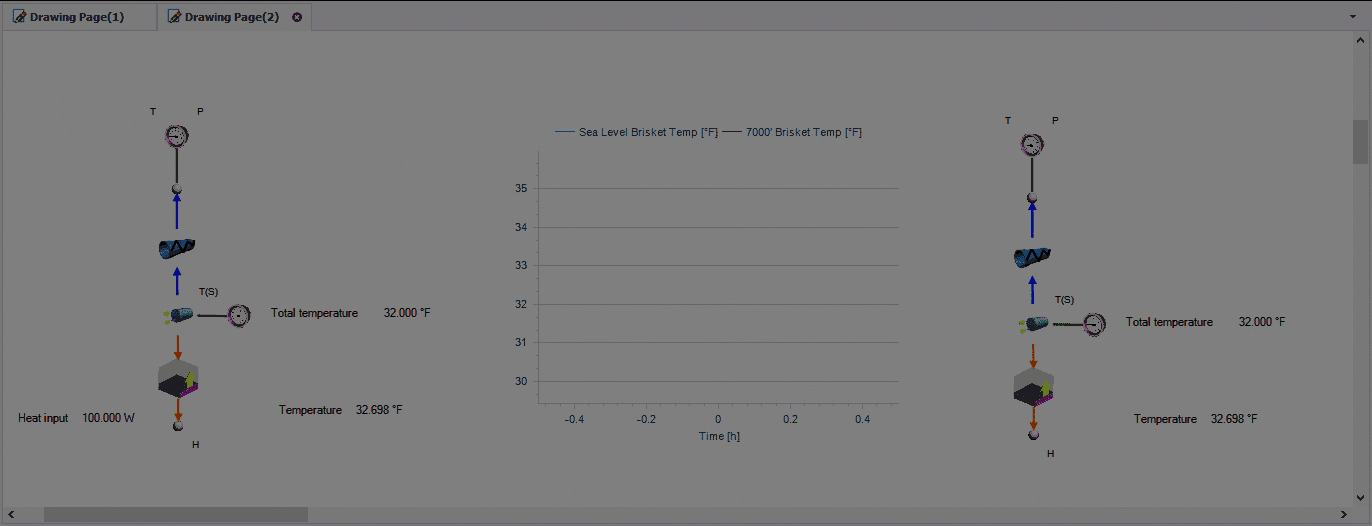
Task: Select the thermal mass block in right diagram
Action: click(1033, 387)
